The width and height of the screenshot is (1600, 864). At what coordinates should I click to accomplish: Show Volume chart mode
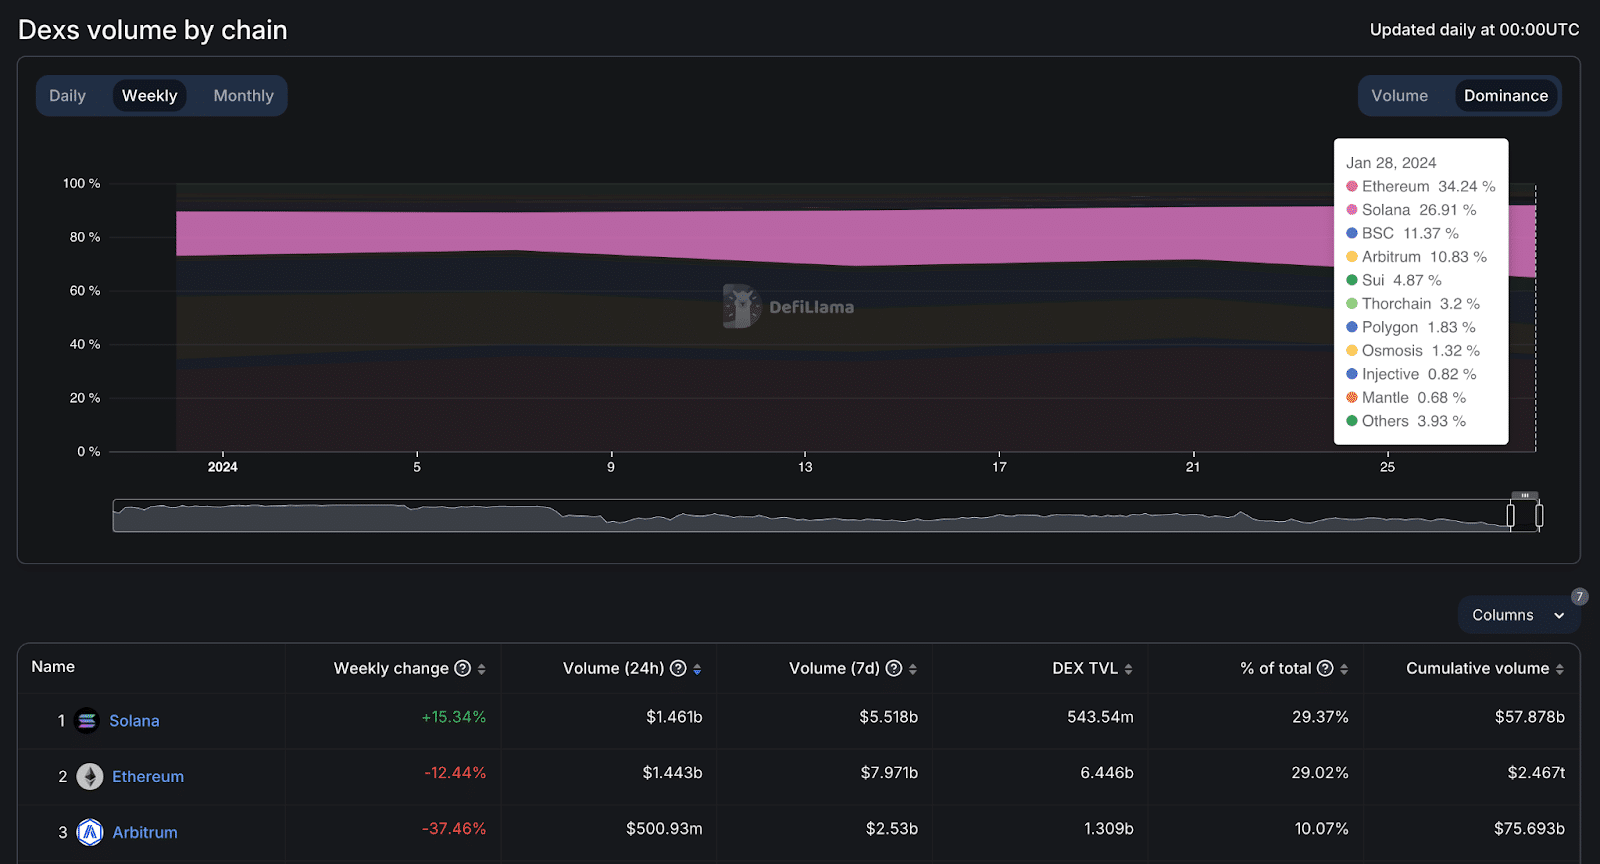pos(1399,96)
